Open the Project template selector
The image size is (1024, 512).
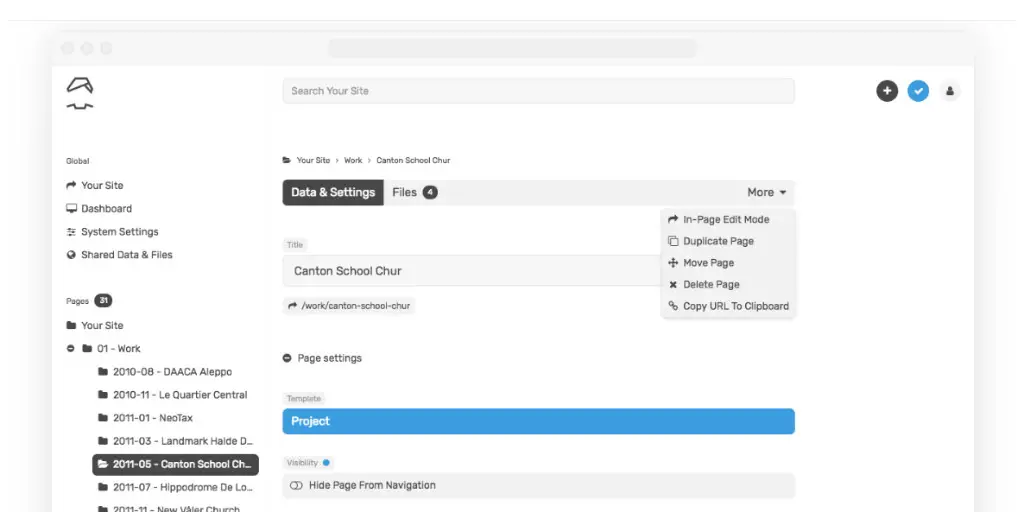(x=539, y=421)
